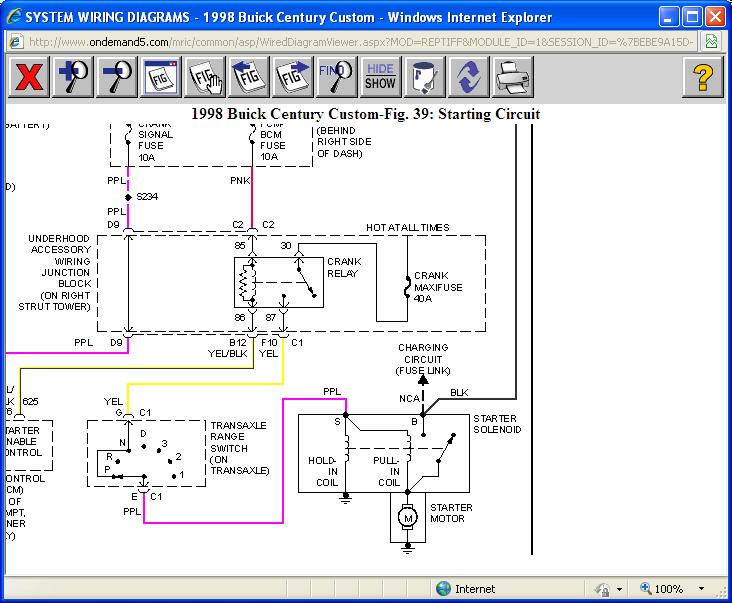
Task: Print the wiring diagram
Action: click(x=513, y=77)
